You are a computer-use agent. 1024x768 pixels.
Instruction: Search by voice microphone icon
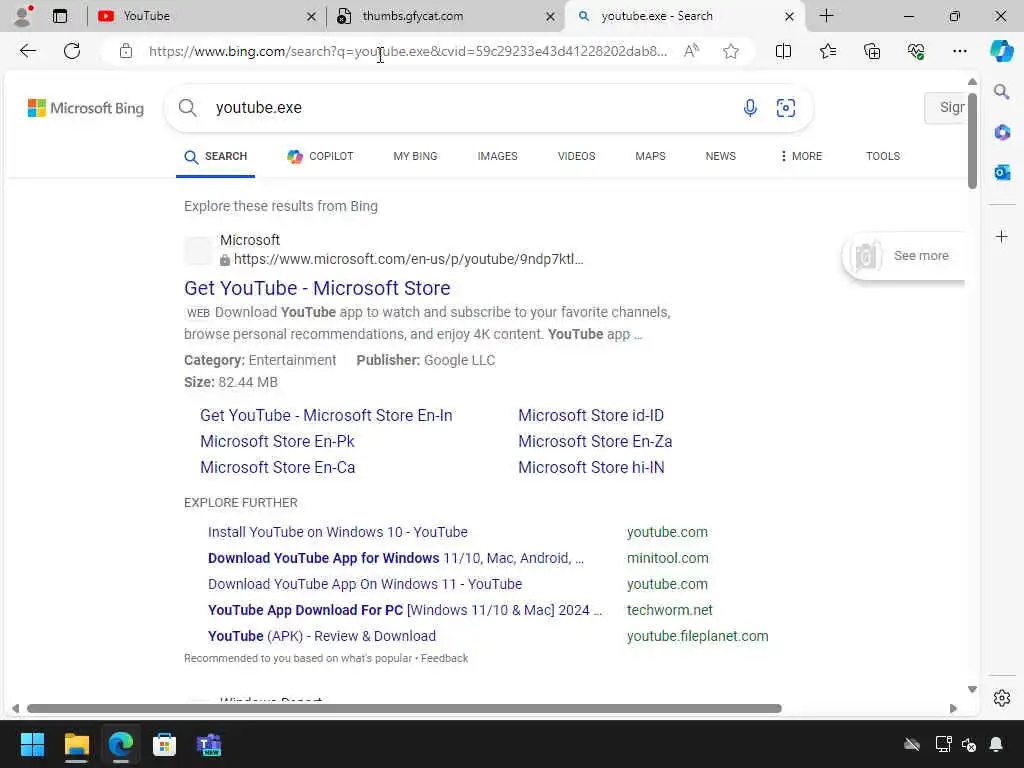750,108
